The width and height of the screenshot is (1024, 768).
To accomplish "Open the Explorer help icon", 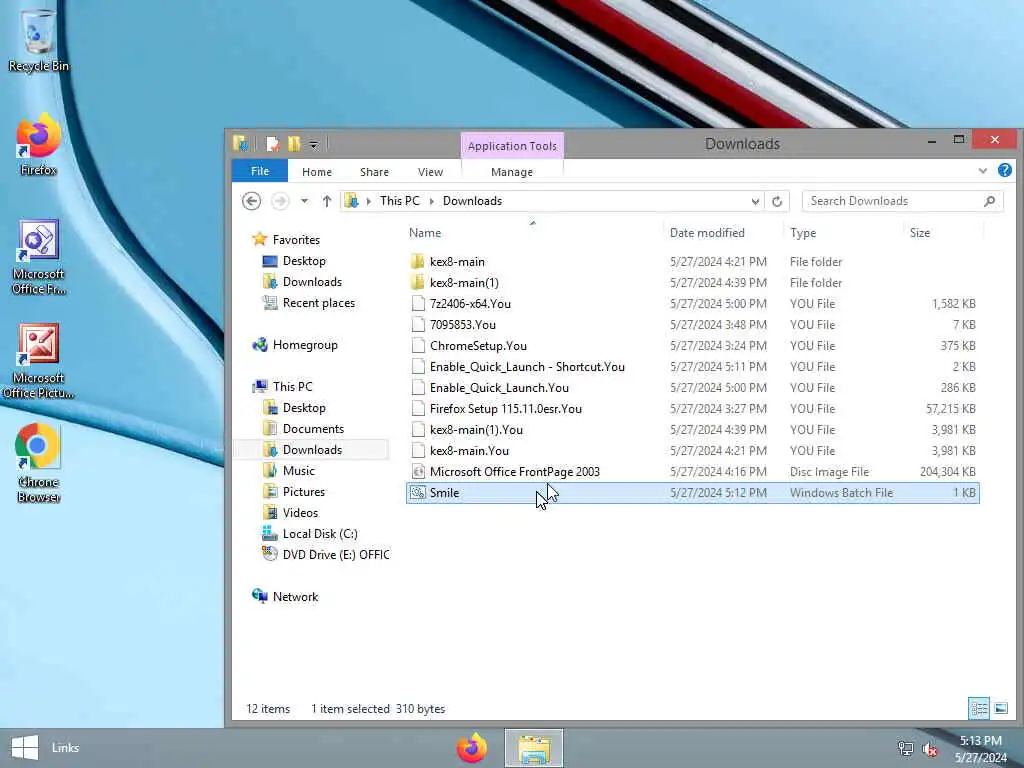I will pyautogui.click(x=1004, y=170).
